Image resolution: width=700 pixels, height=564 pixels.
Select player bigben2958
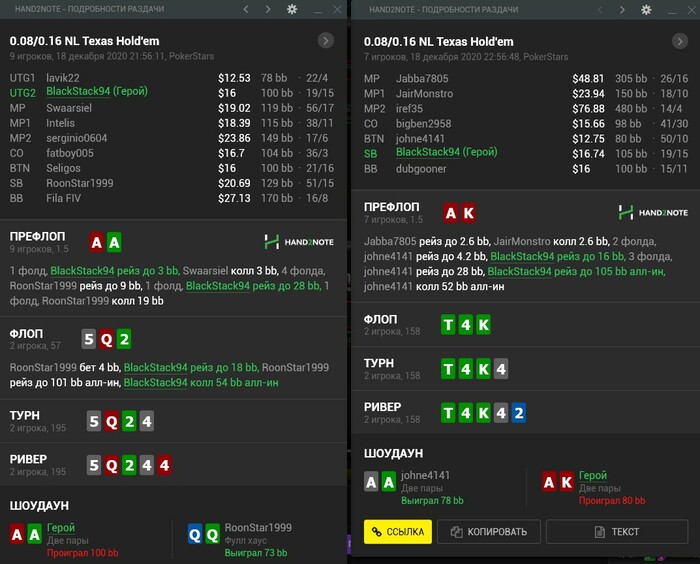click(x=423, y=124)
